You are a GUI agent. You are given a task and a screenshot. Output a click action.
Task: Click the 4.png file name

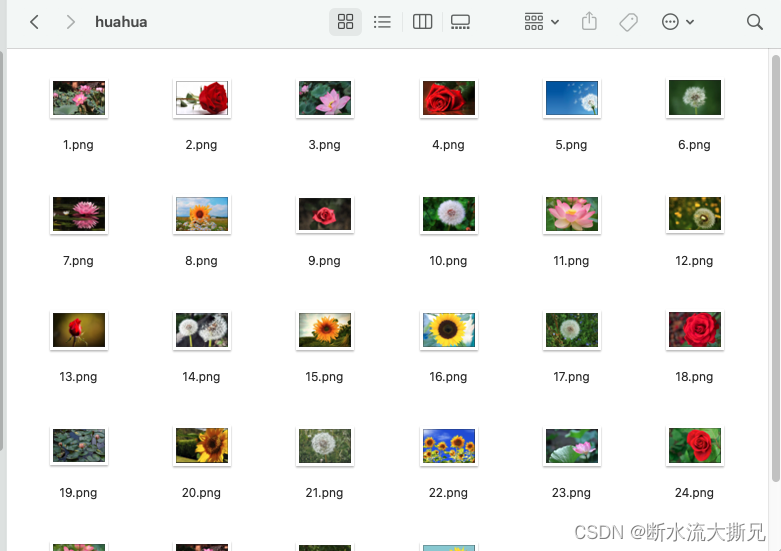point(448,145)
